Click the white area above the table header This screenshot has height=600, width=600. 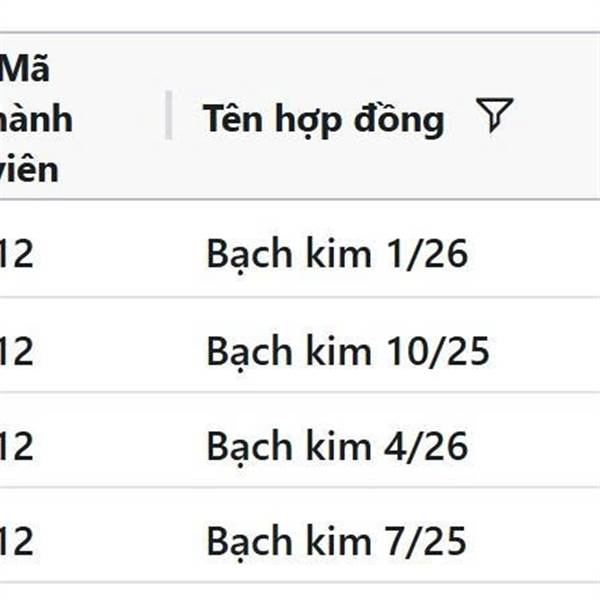click(x=300, y=15)
